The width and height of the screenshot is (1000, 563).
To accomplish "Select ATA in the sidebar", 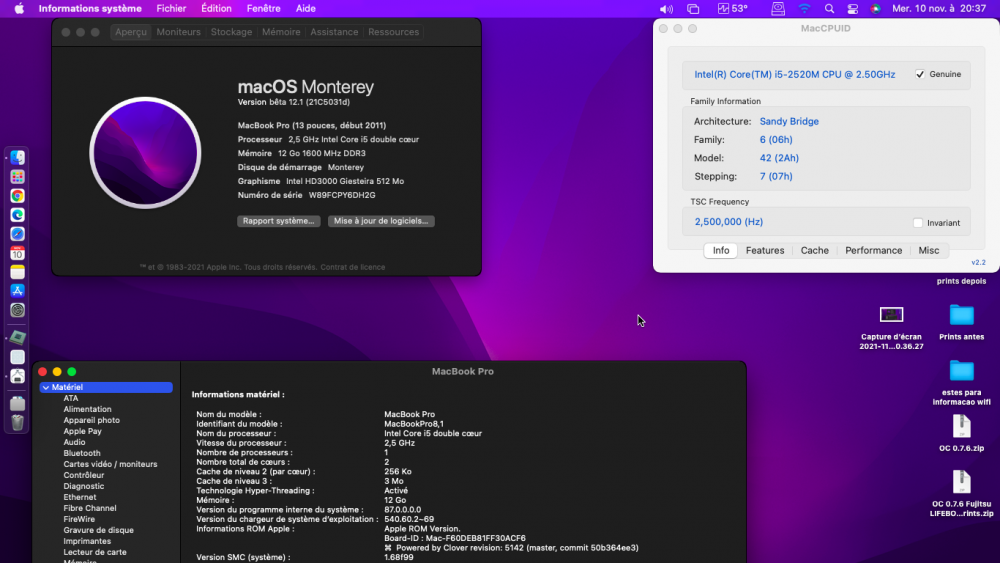I will tap(71, 398).
